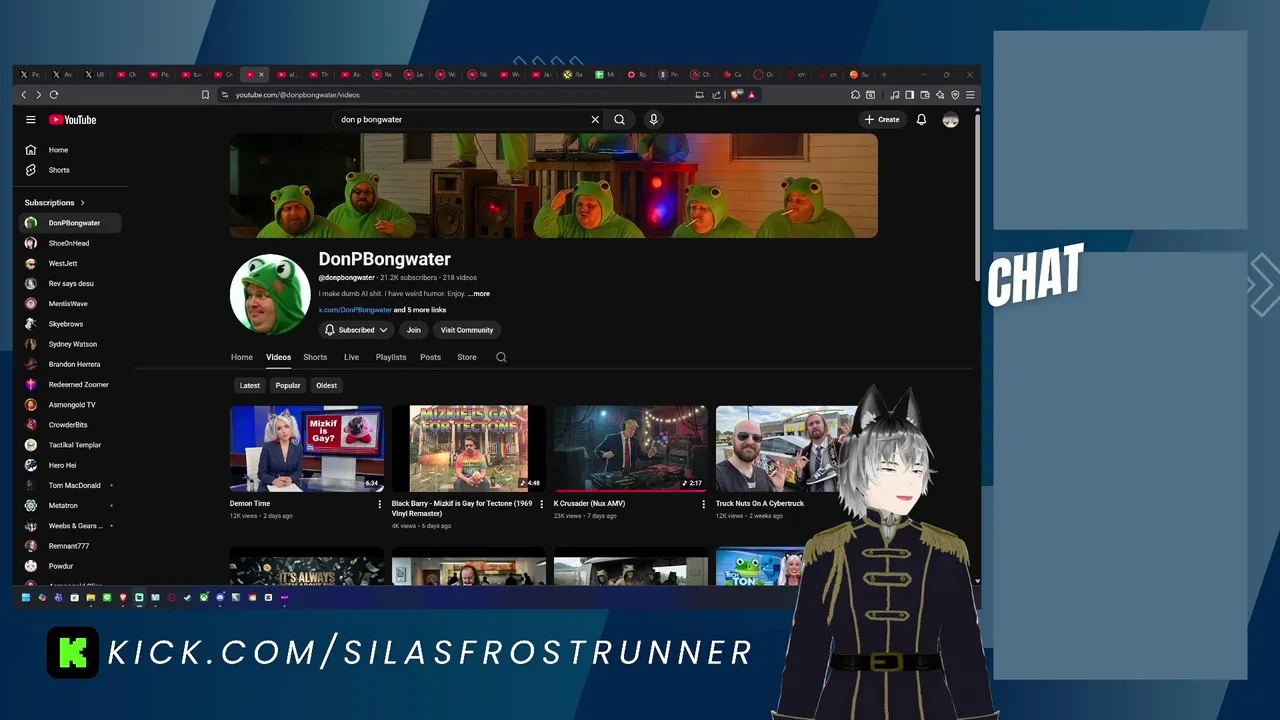
Task: Click the YouTube logo
Action: [x=73, y=119]
